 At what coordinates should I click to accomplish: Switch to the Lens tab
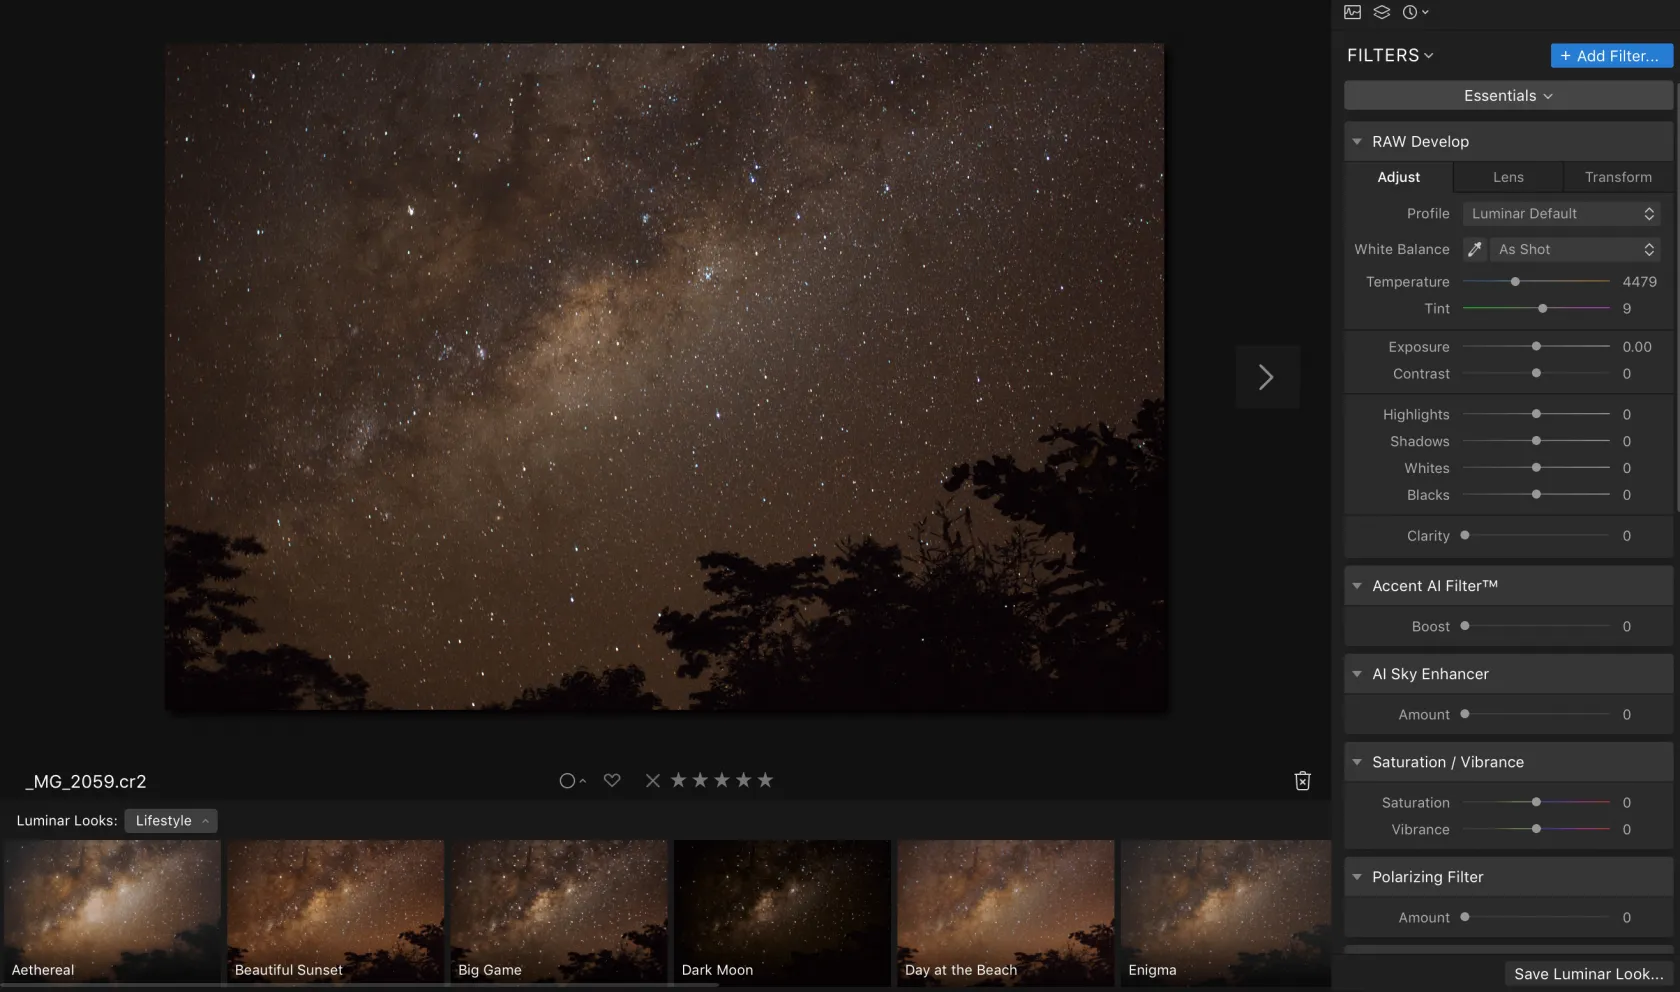click(x=1508, y=177)
